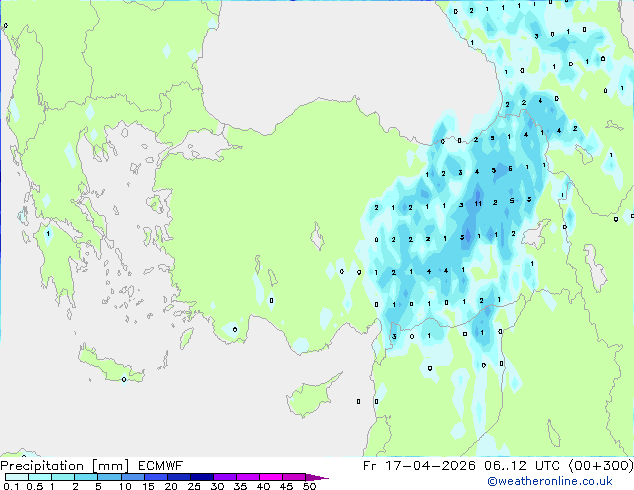Pick the 0.5–1 mm legend swatch
634x490 pixels.
point(40,477)
